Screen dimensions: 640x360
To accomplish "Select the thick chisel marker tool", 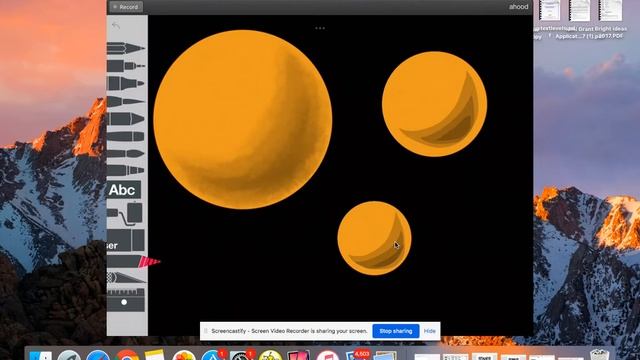I will (x=126, y=119).
